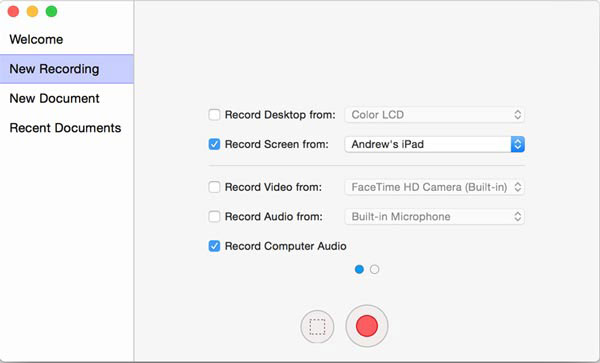600x363 pixels.
Task: Click the Record Video from label
Action: tap(273, 187)
